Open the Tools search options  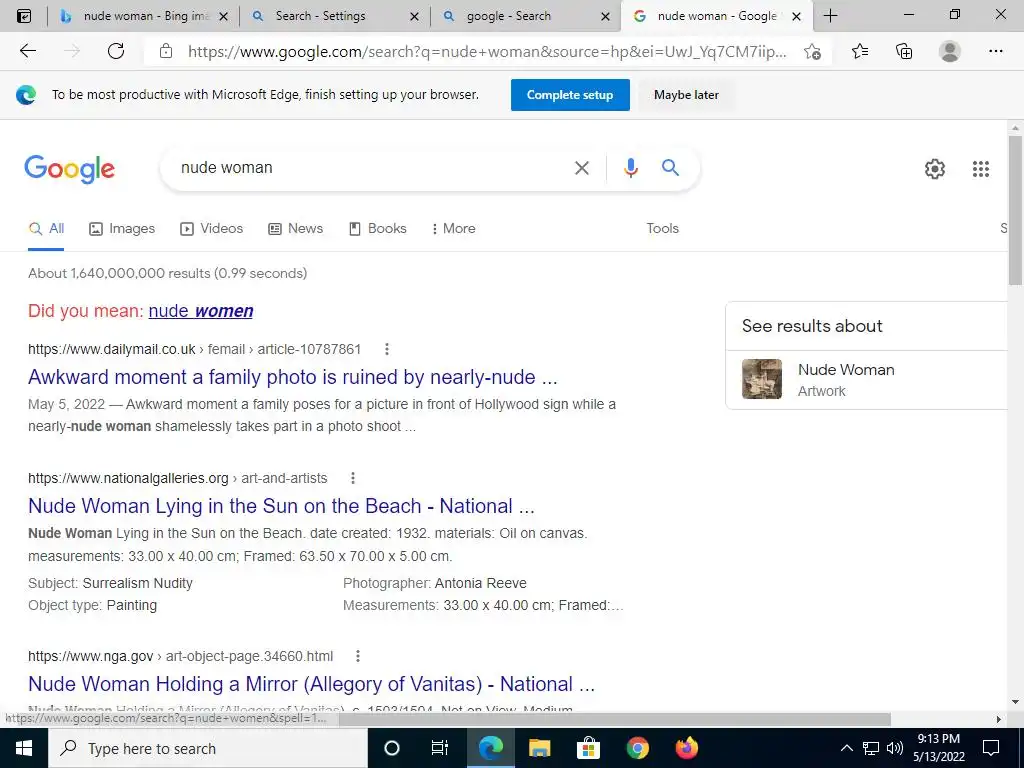click(662, 229)
